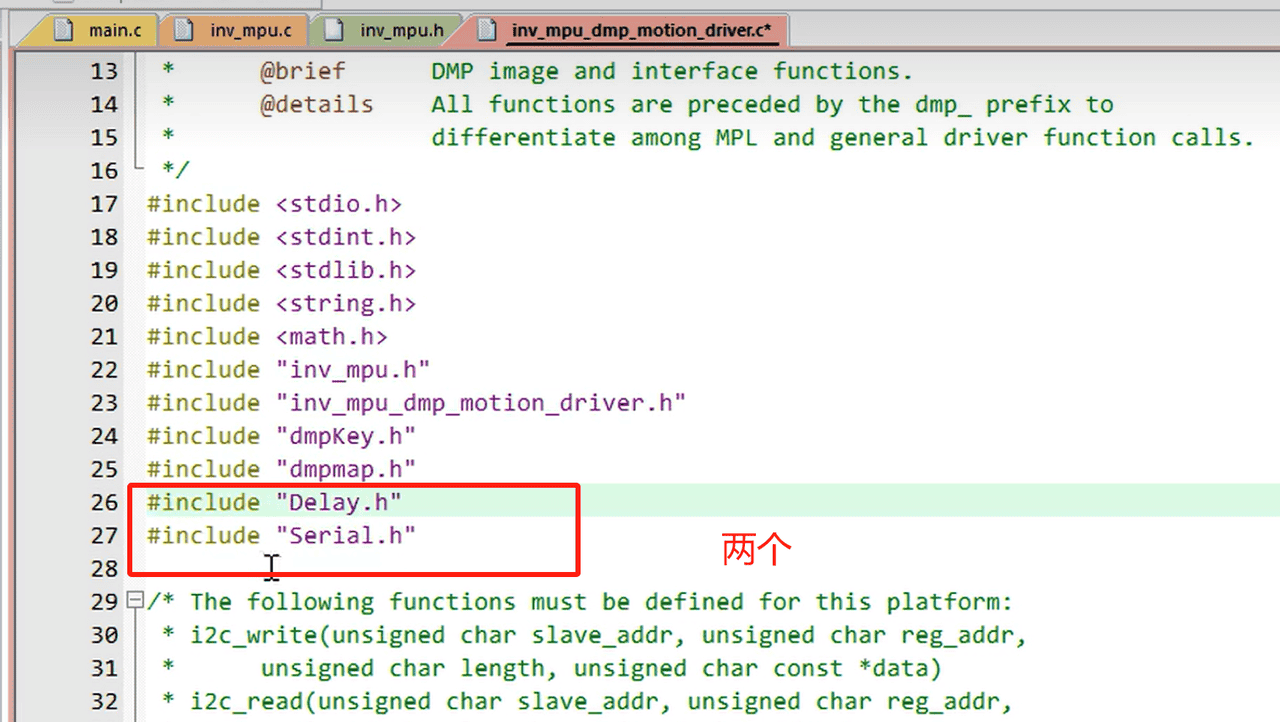Screen dimensions: 1280x722
Task: Place cursor on the "*/" comment end
Action: pos(175,170)
